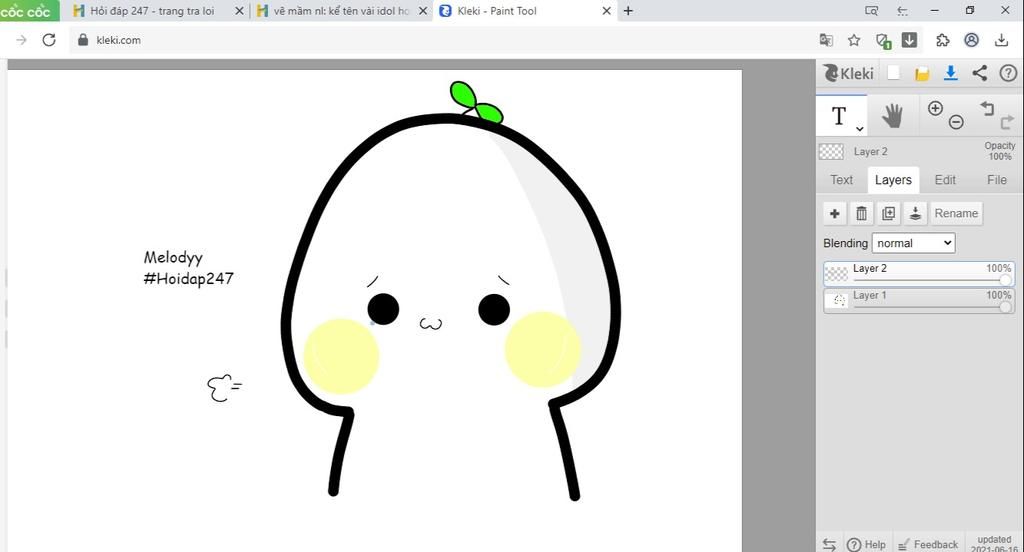The image size is (1024, 552).
Task: Open the Blending mode dropdown
Action: coord(913,243)
